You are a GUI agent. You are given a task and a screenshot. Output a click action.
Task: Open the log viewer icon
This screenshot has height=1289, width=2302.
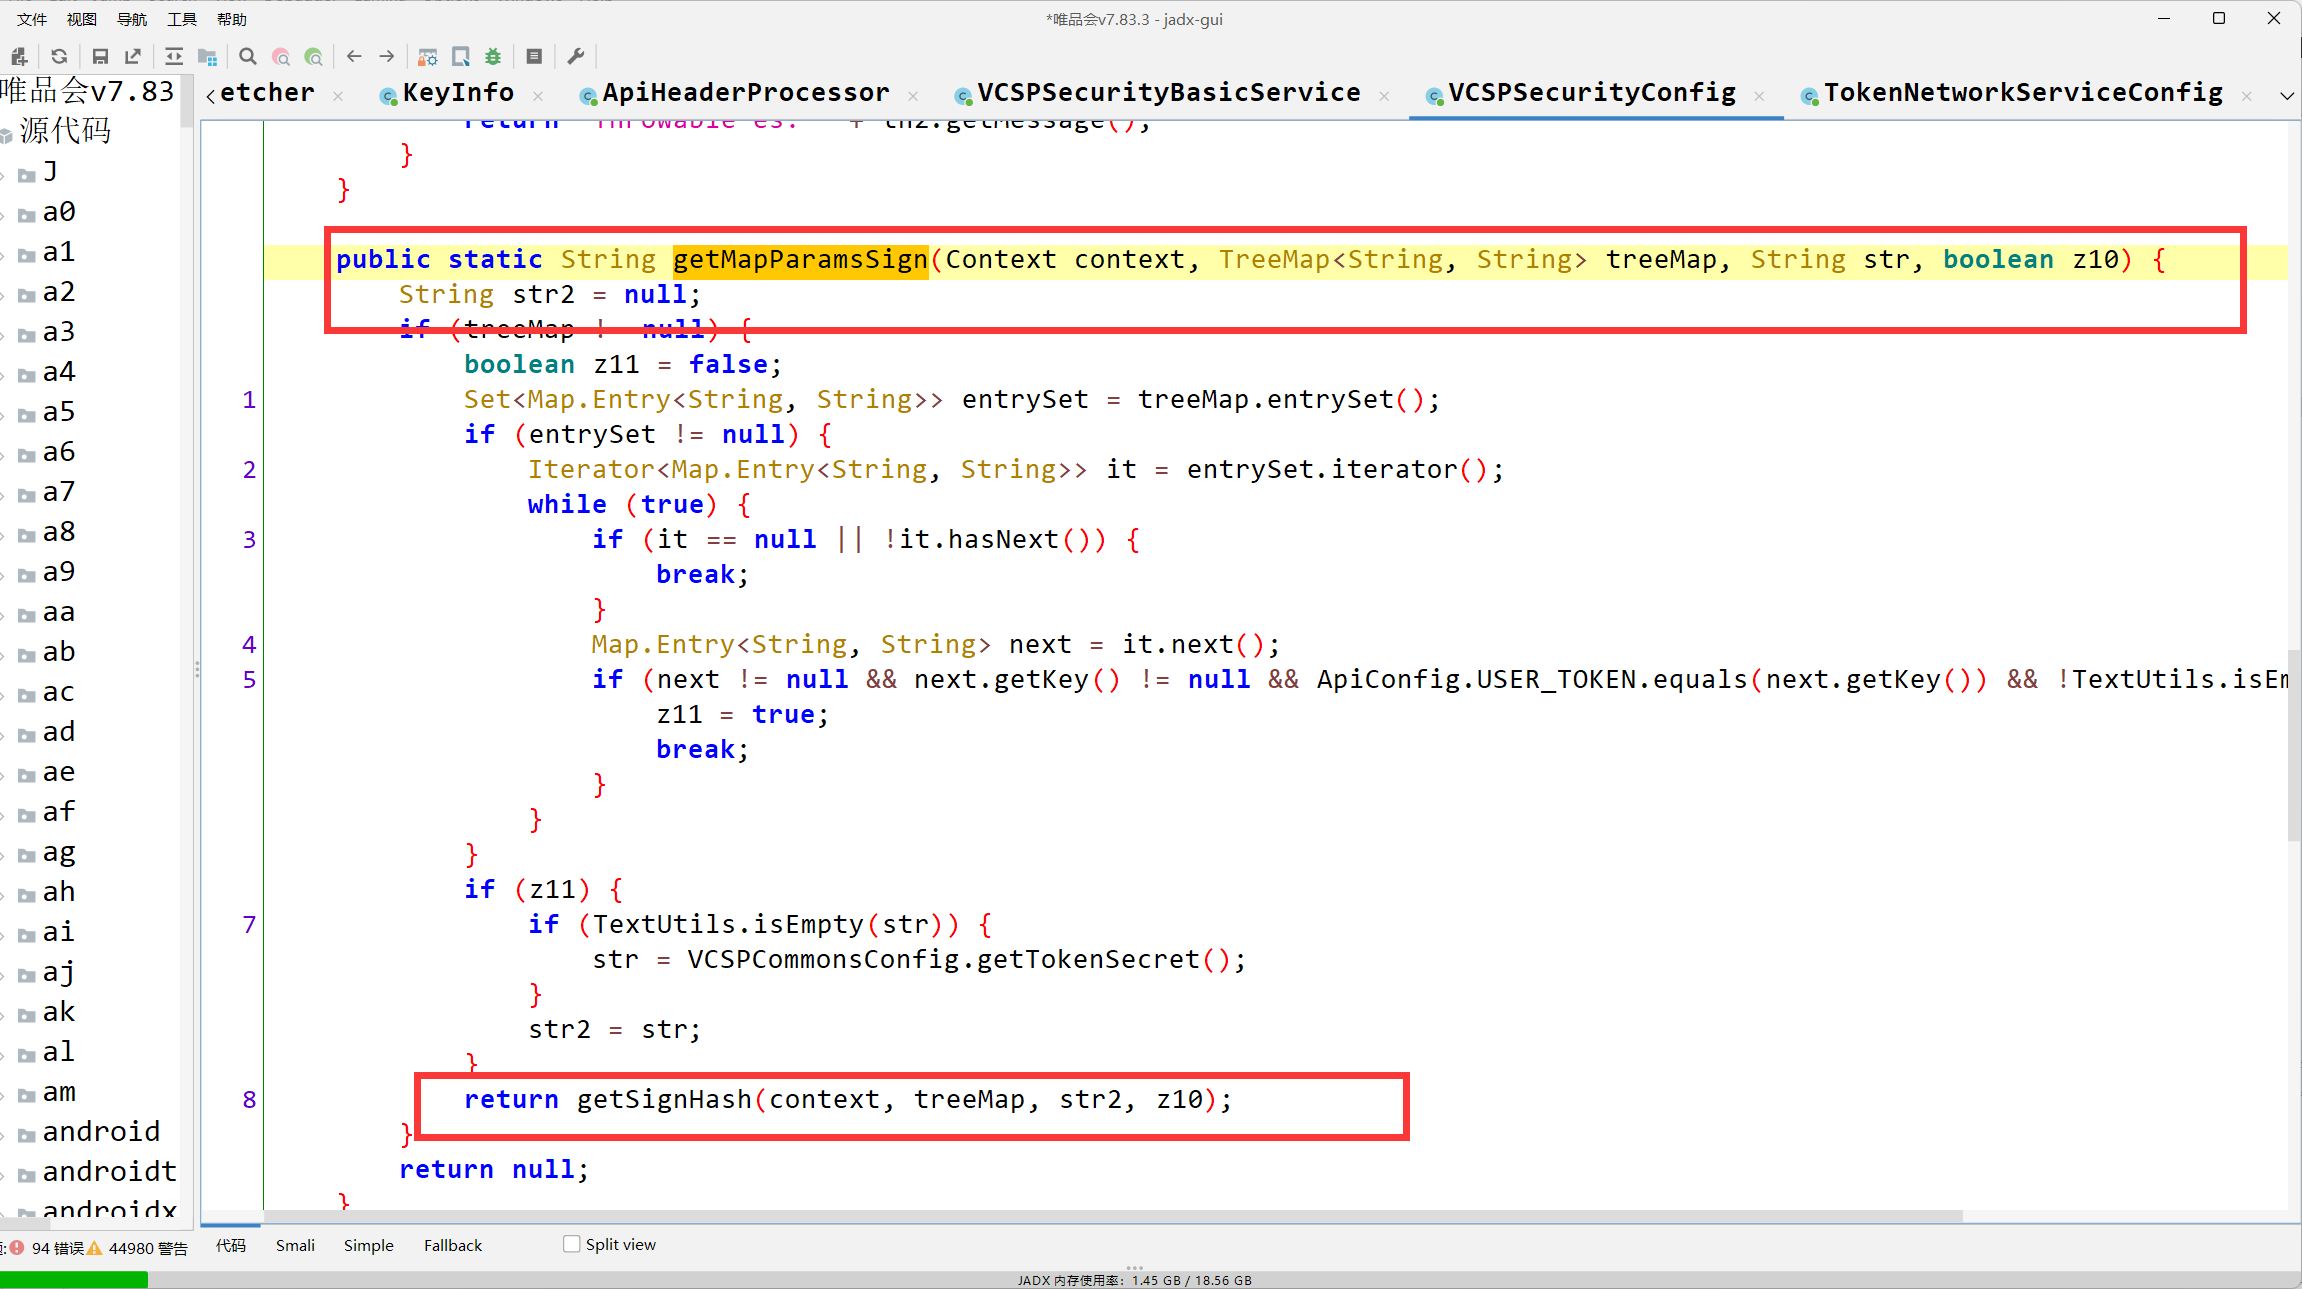tap(534, 56)
